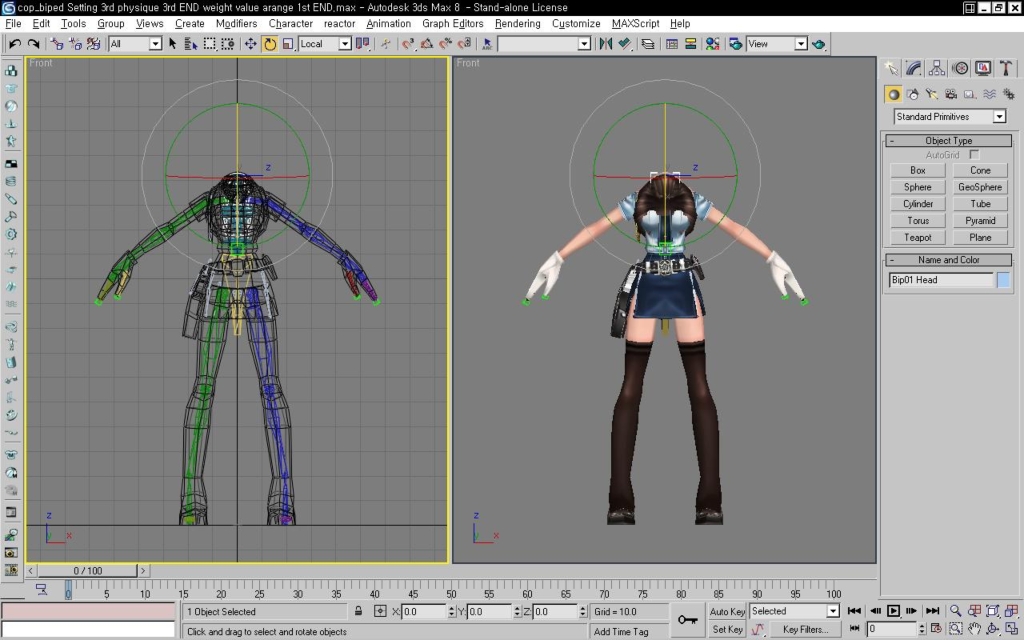Activate the Select and Scale tool
The image size is (1024, 640).
[x=287, y=44]
